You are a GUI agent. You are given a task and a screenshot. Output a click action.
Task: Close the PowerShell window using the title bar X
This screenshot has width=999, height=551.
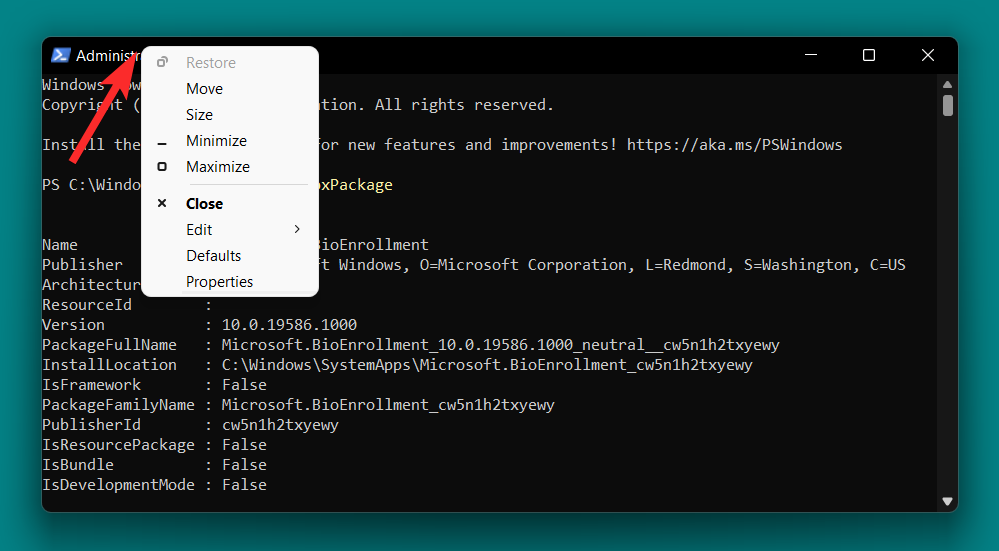[x=928, y=55]
